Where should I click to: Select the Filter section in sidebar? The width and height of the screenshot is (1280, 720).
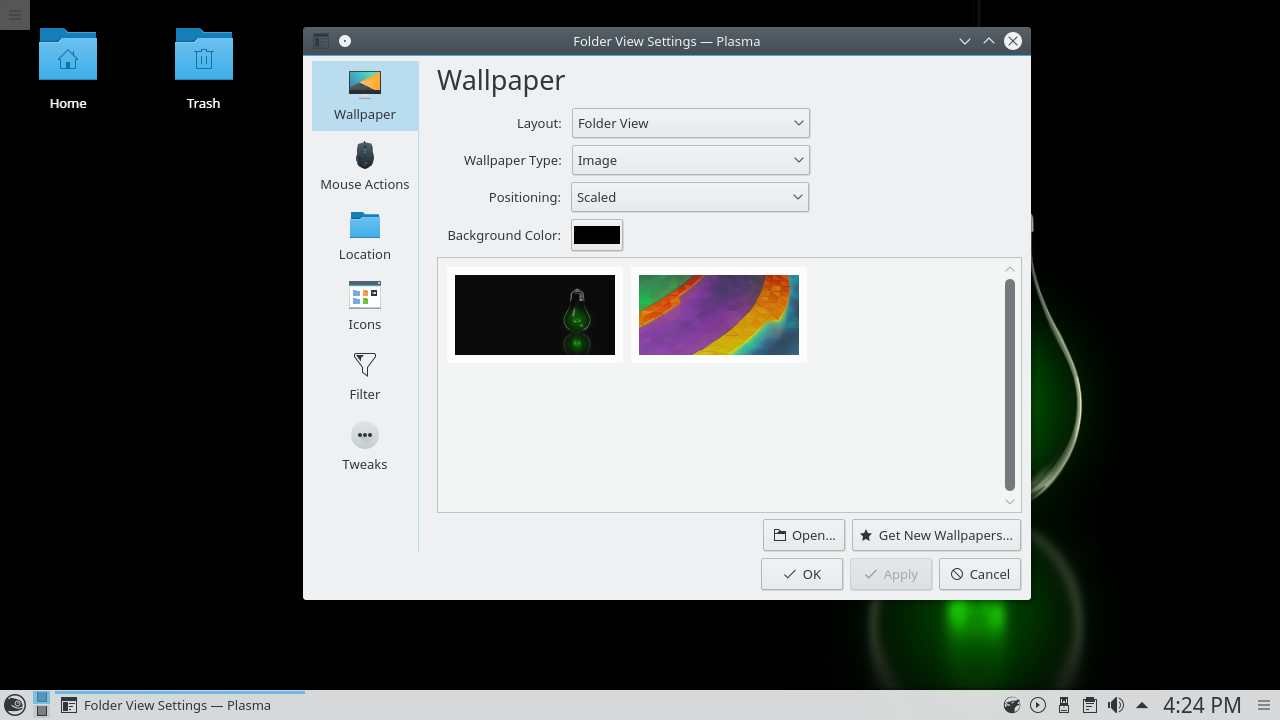pyautogui.click(x=364, y=376)
